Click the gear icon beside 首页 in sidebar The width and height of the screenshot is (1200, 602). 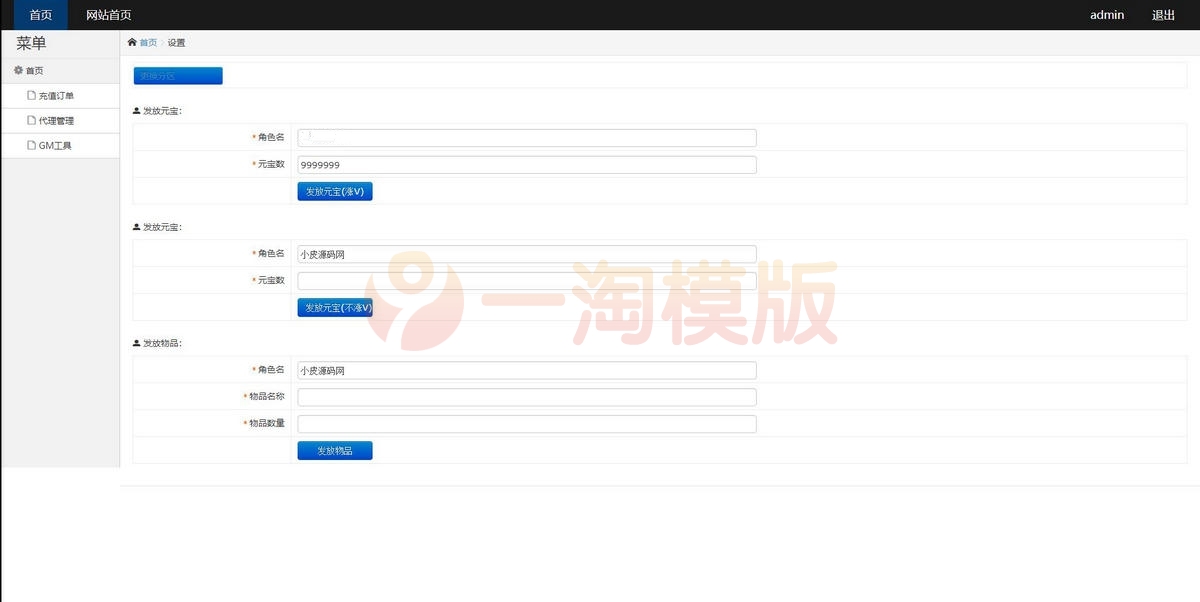tap(17, 70)
